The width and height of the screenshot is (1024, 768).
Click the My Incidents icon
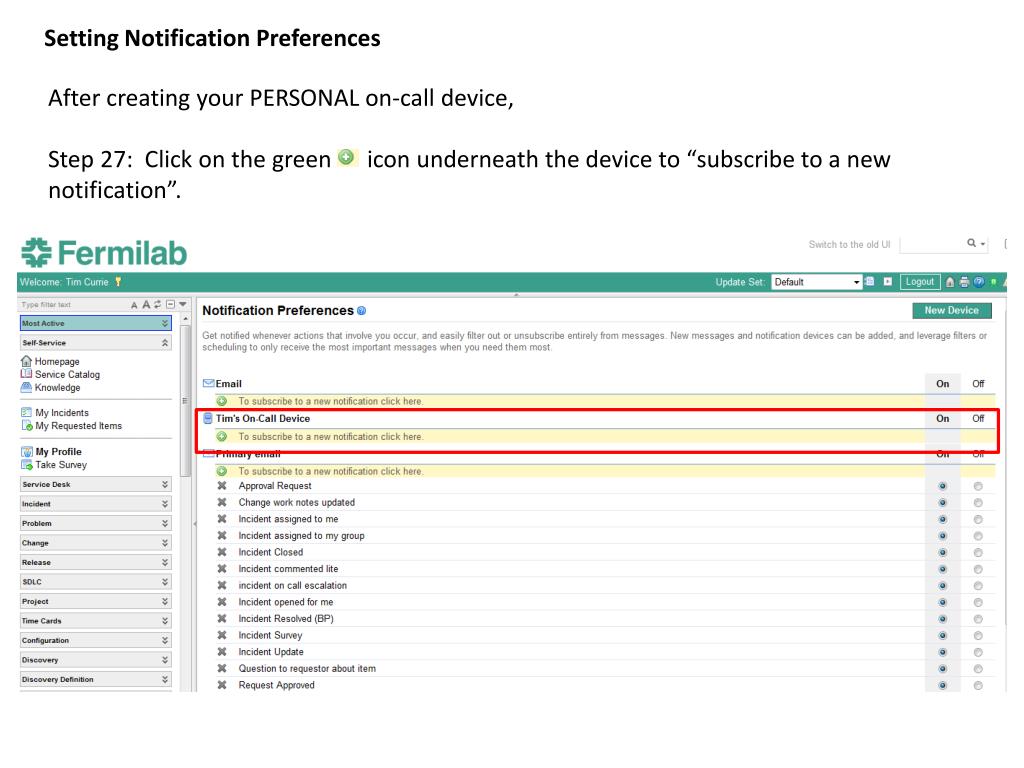(x=26, y=412)
